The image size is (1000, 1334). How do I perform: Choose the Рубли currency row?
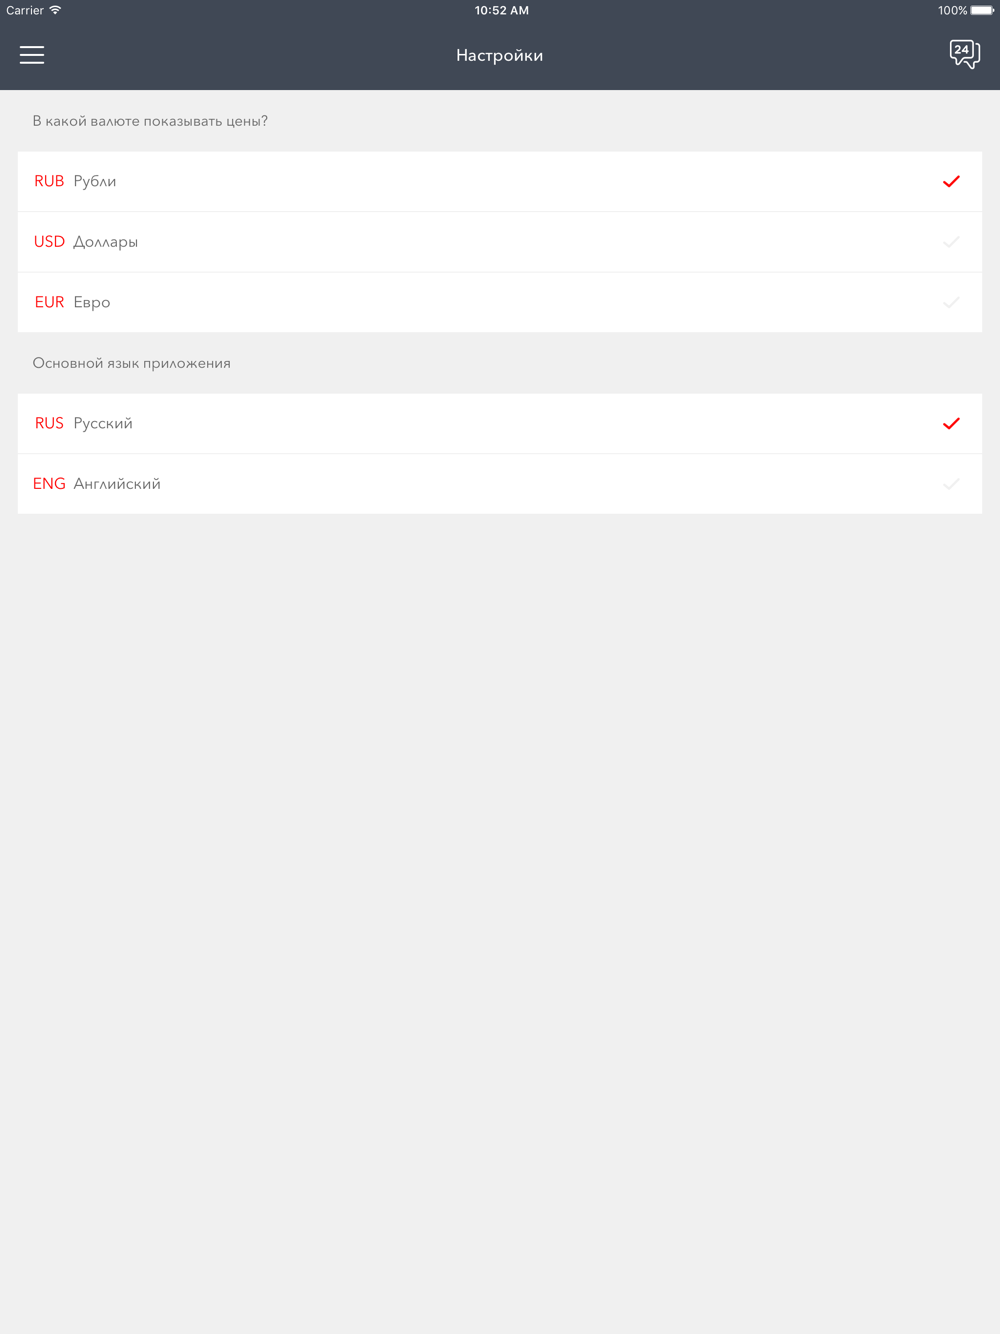(500, 182)
